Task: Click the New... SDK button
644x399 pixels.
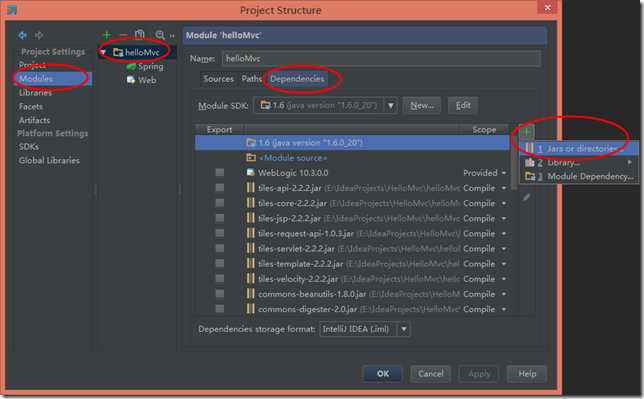Action: click(422, 106)
